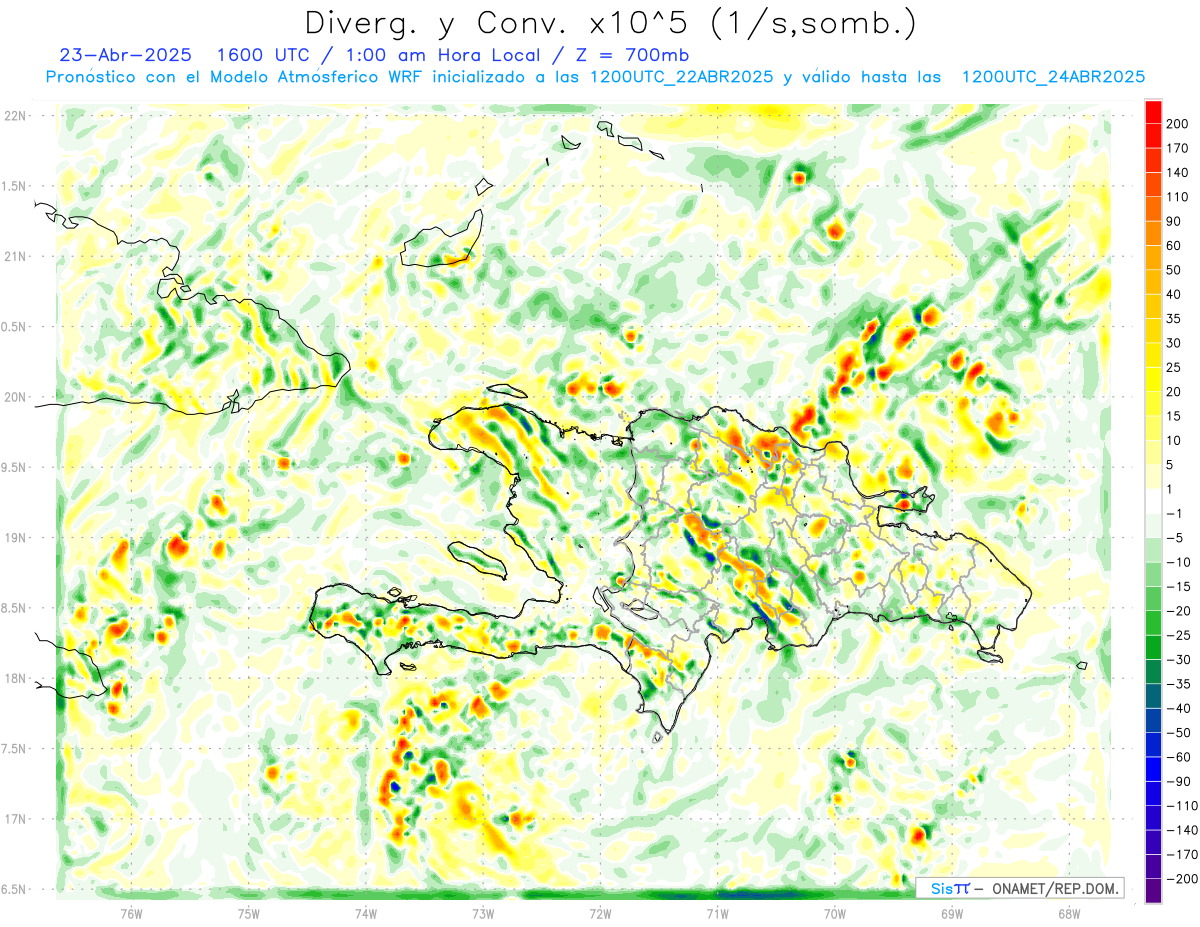The height and width of the screenshot is (927, 1200).
Task: Click the yellow swatch between 20 and 25
Action: tap(1153, 380)
